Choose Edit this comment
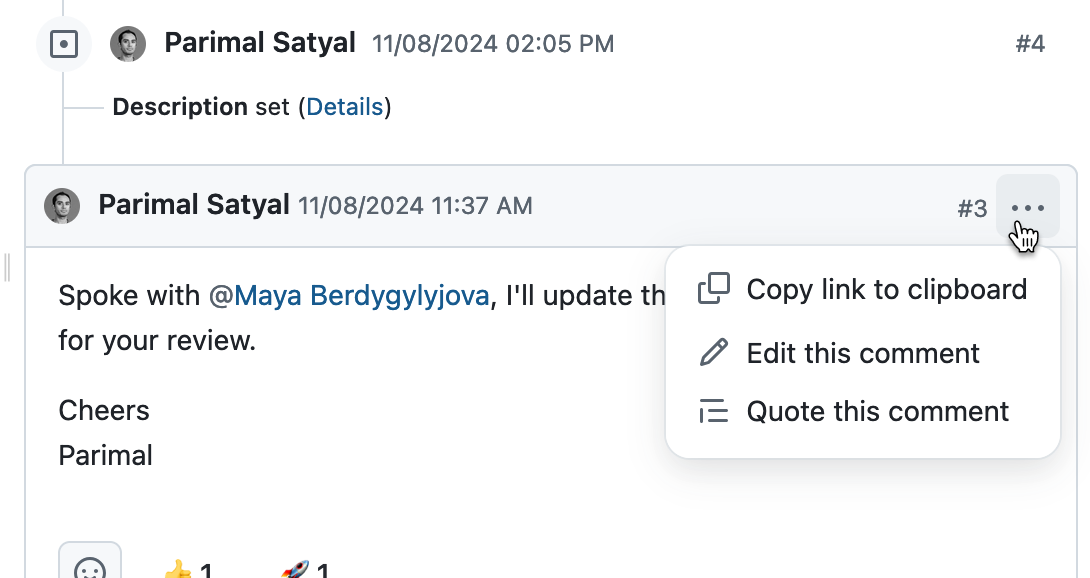Screen dimensions: 1090x578 click(x=863, y=353)
